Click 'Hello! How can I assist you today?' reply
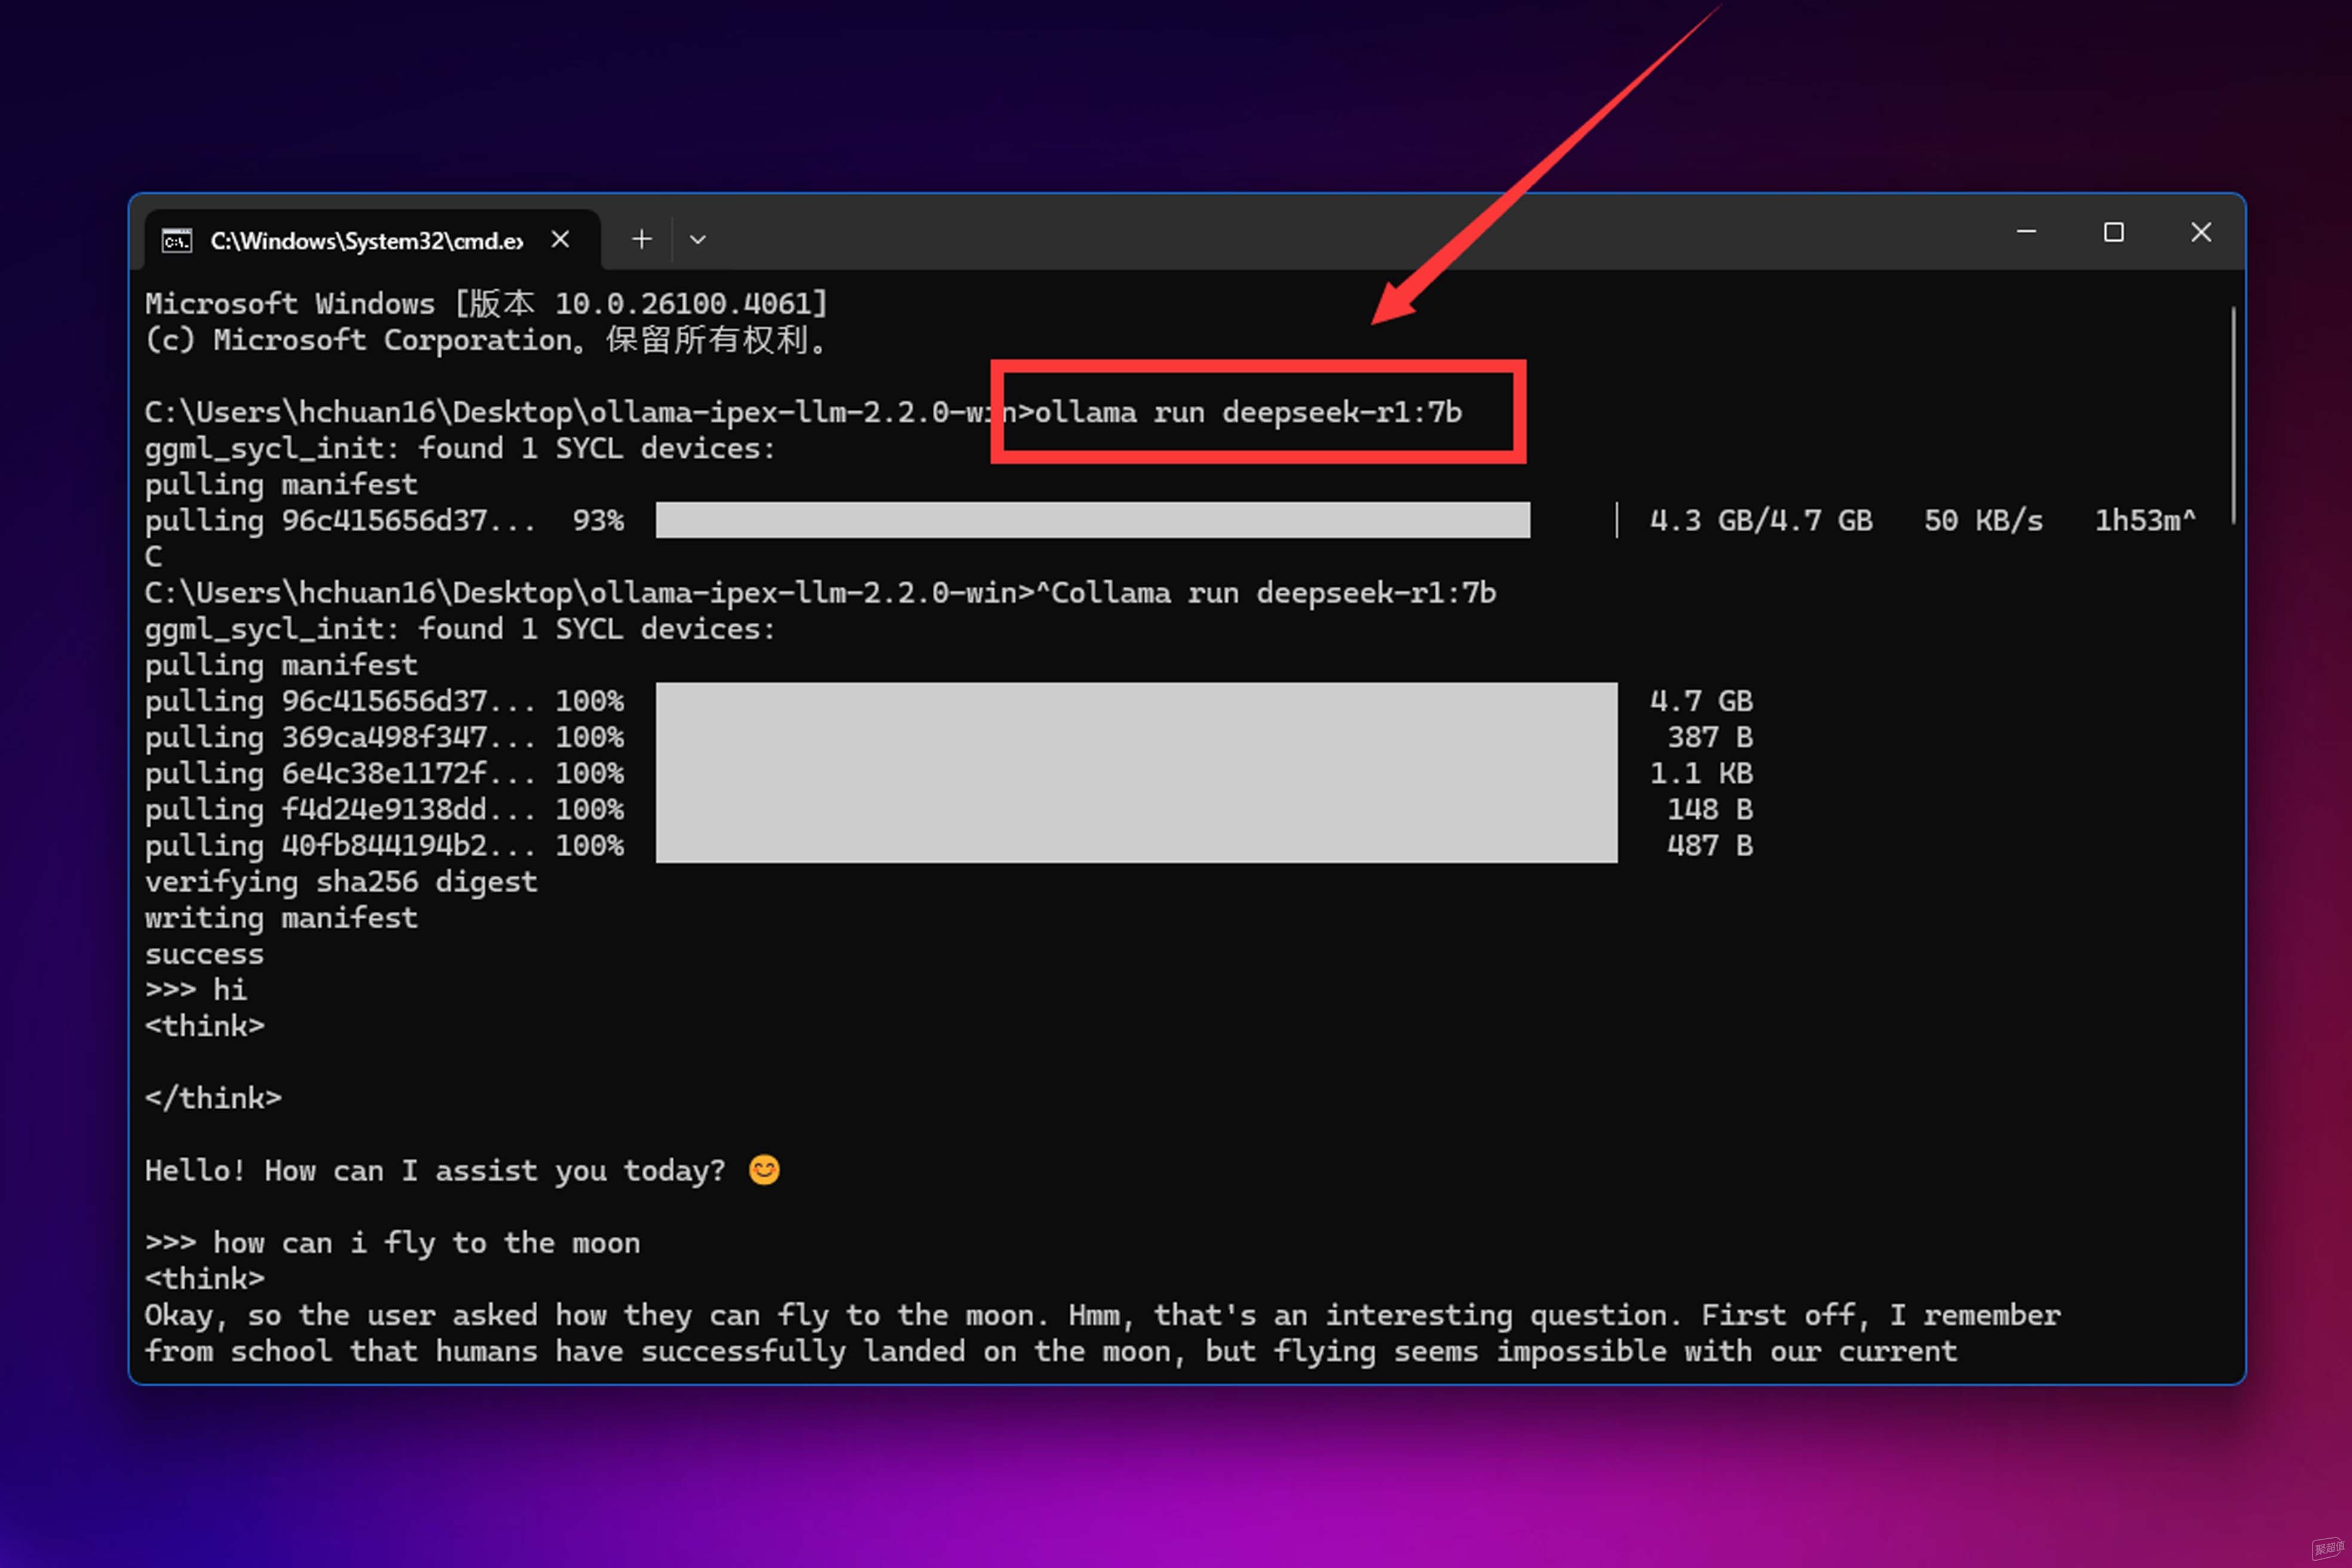Screen dimensions: 2352x1568 tap(435, 1170)
